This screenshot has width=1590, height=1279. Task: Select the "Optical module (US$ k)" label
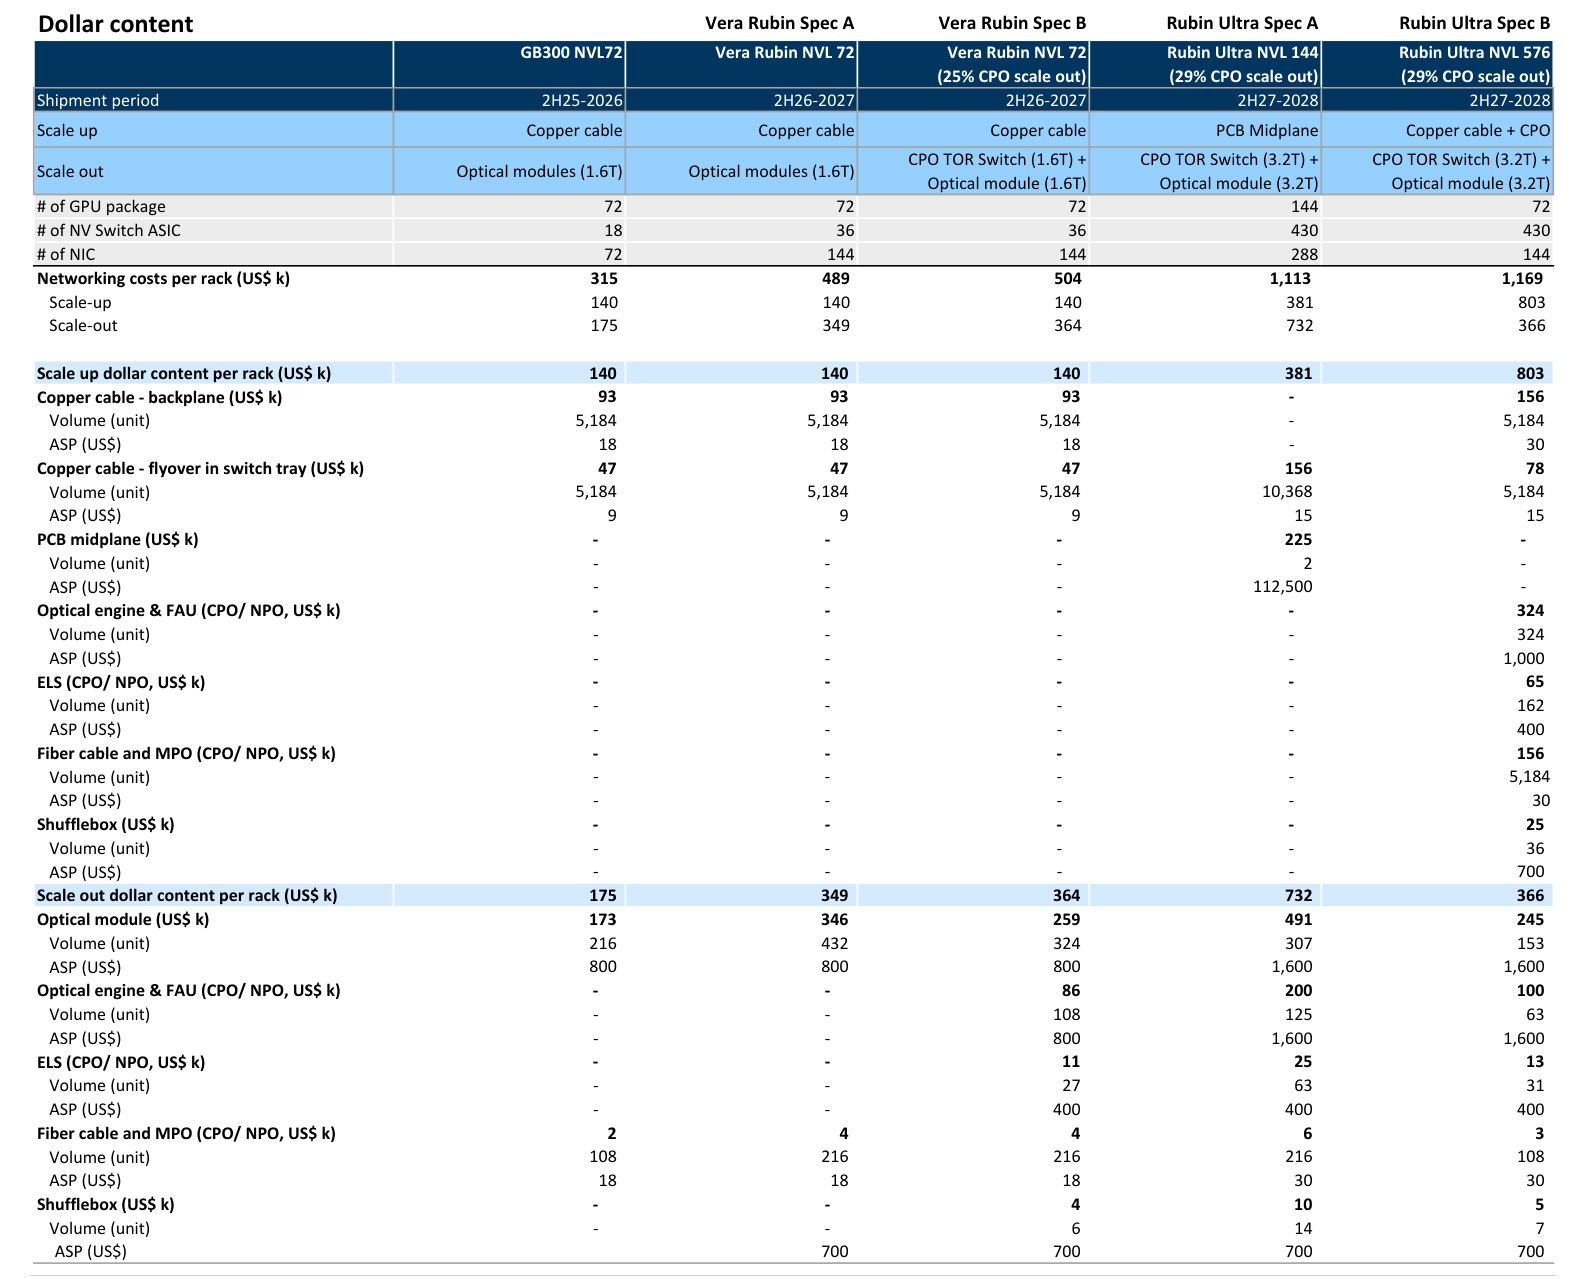coord(123,919)
